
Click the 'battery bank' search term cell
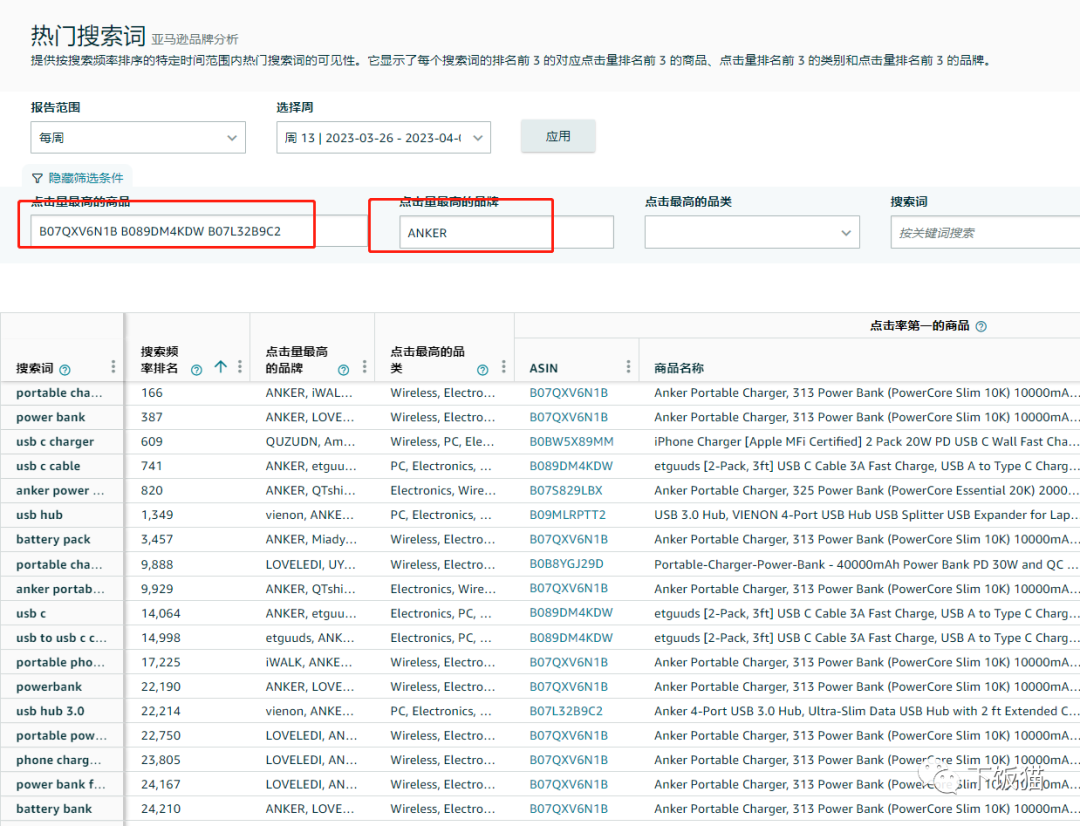(x=54, y=809)
